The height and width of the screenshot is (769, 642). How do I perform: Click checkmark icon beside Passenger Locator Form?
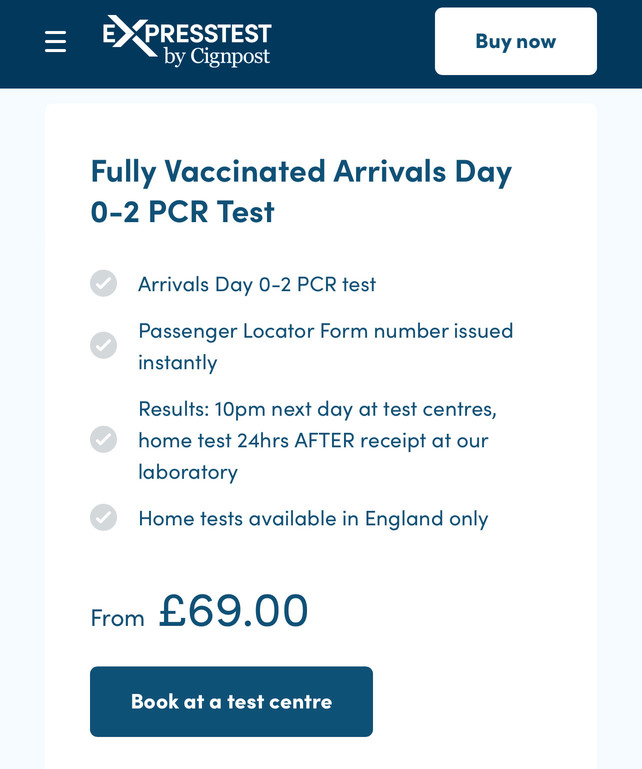(103, 345)
